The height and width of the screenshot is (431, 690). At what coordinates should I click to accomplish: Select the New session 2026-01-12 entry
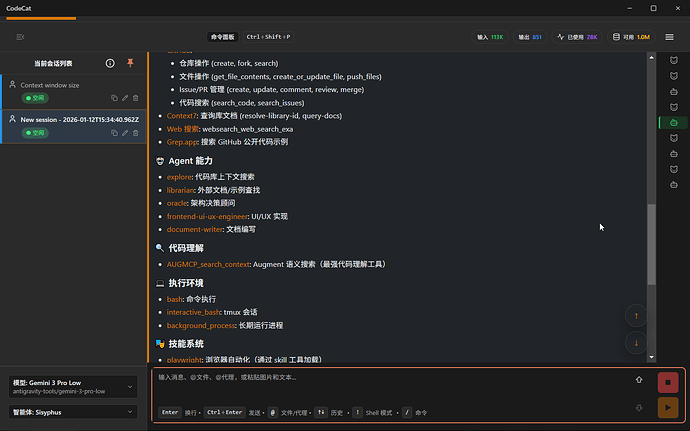coord(73,126)
